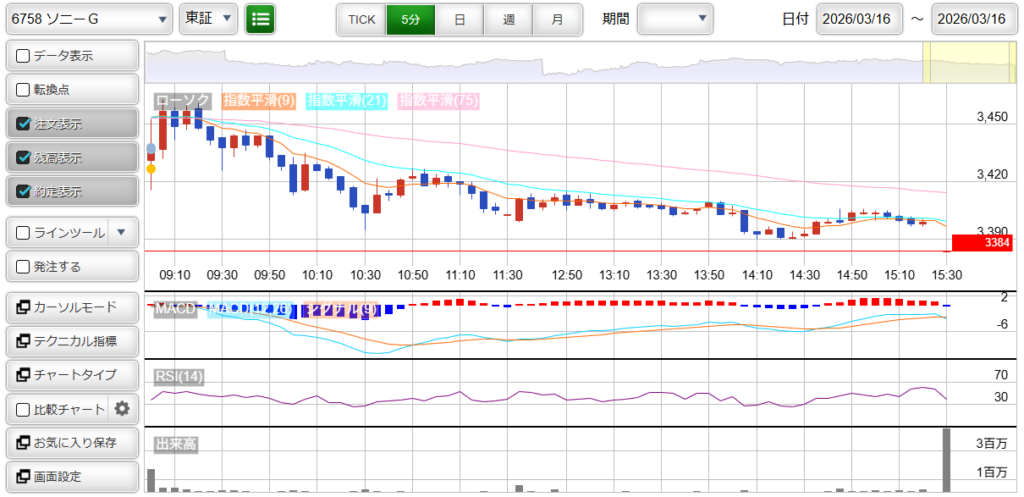The image size is (1024, 497).
Task: Open the gear settings next to 比較チャート
Action: (122, 408)
